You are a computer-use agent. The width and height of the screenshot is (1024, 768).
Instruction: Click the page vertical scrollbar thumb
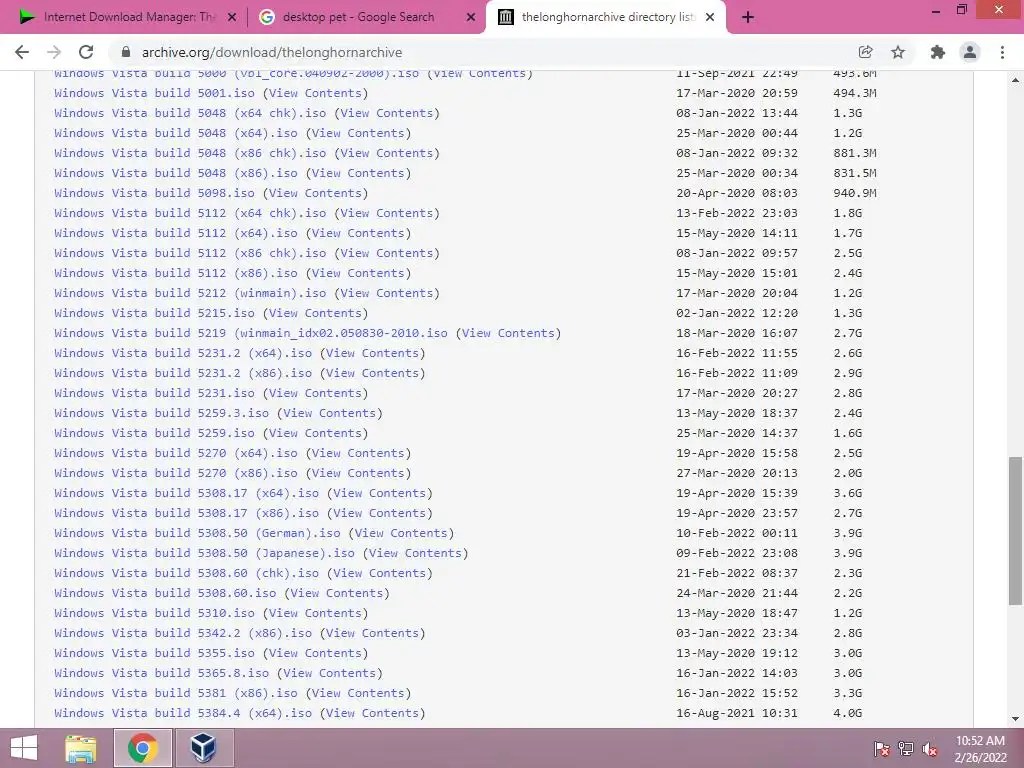(1016, 531)
